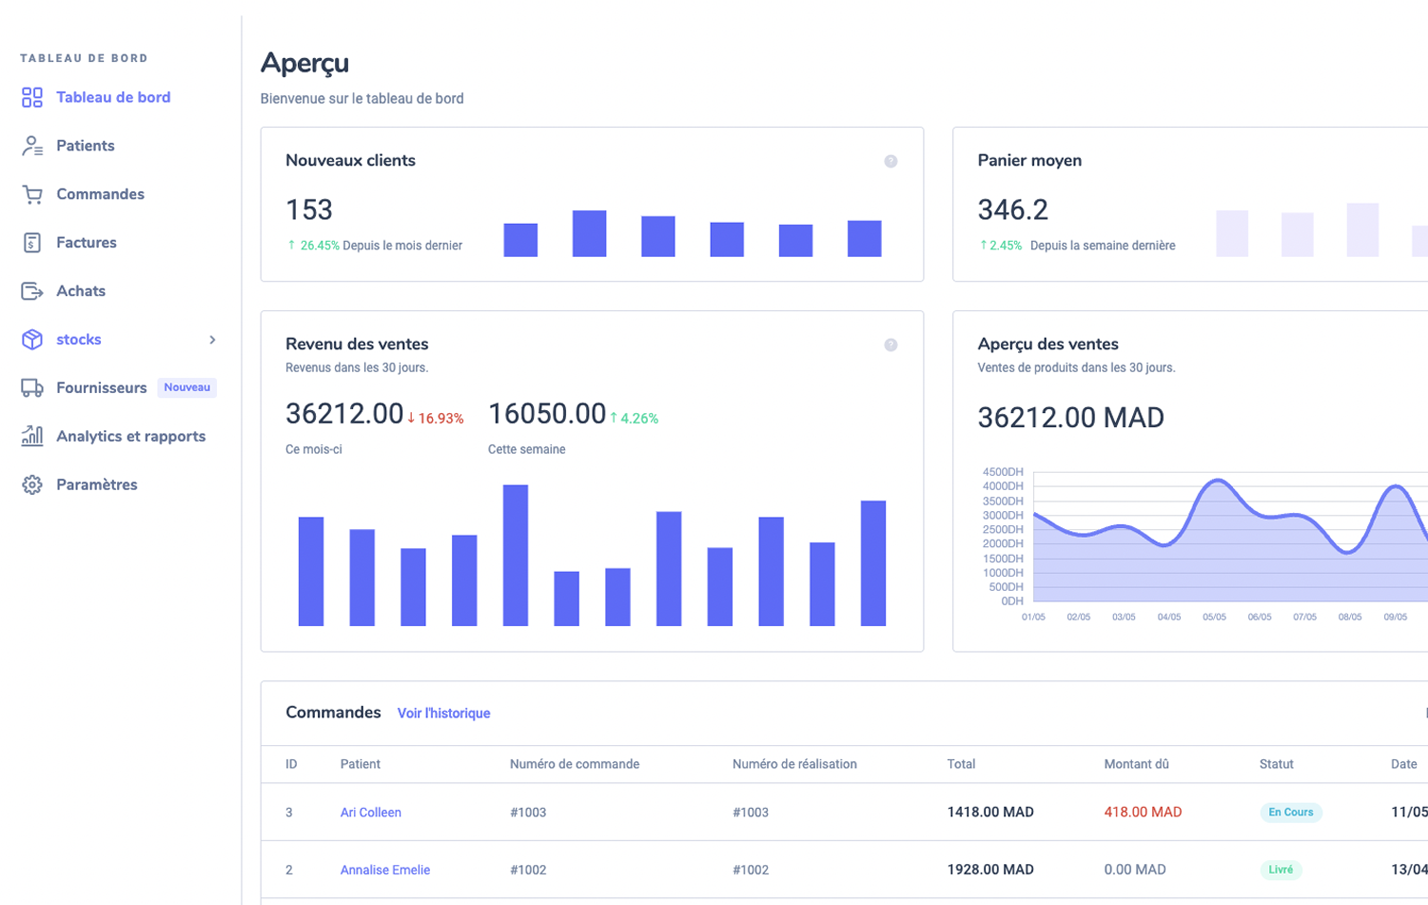Image resolution: width=1428 pixels, height=905 pixels.
Task: Click the Paramètres gear icon
Action: click(32, 485)
